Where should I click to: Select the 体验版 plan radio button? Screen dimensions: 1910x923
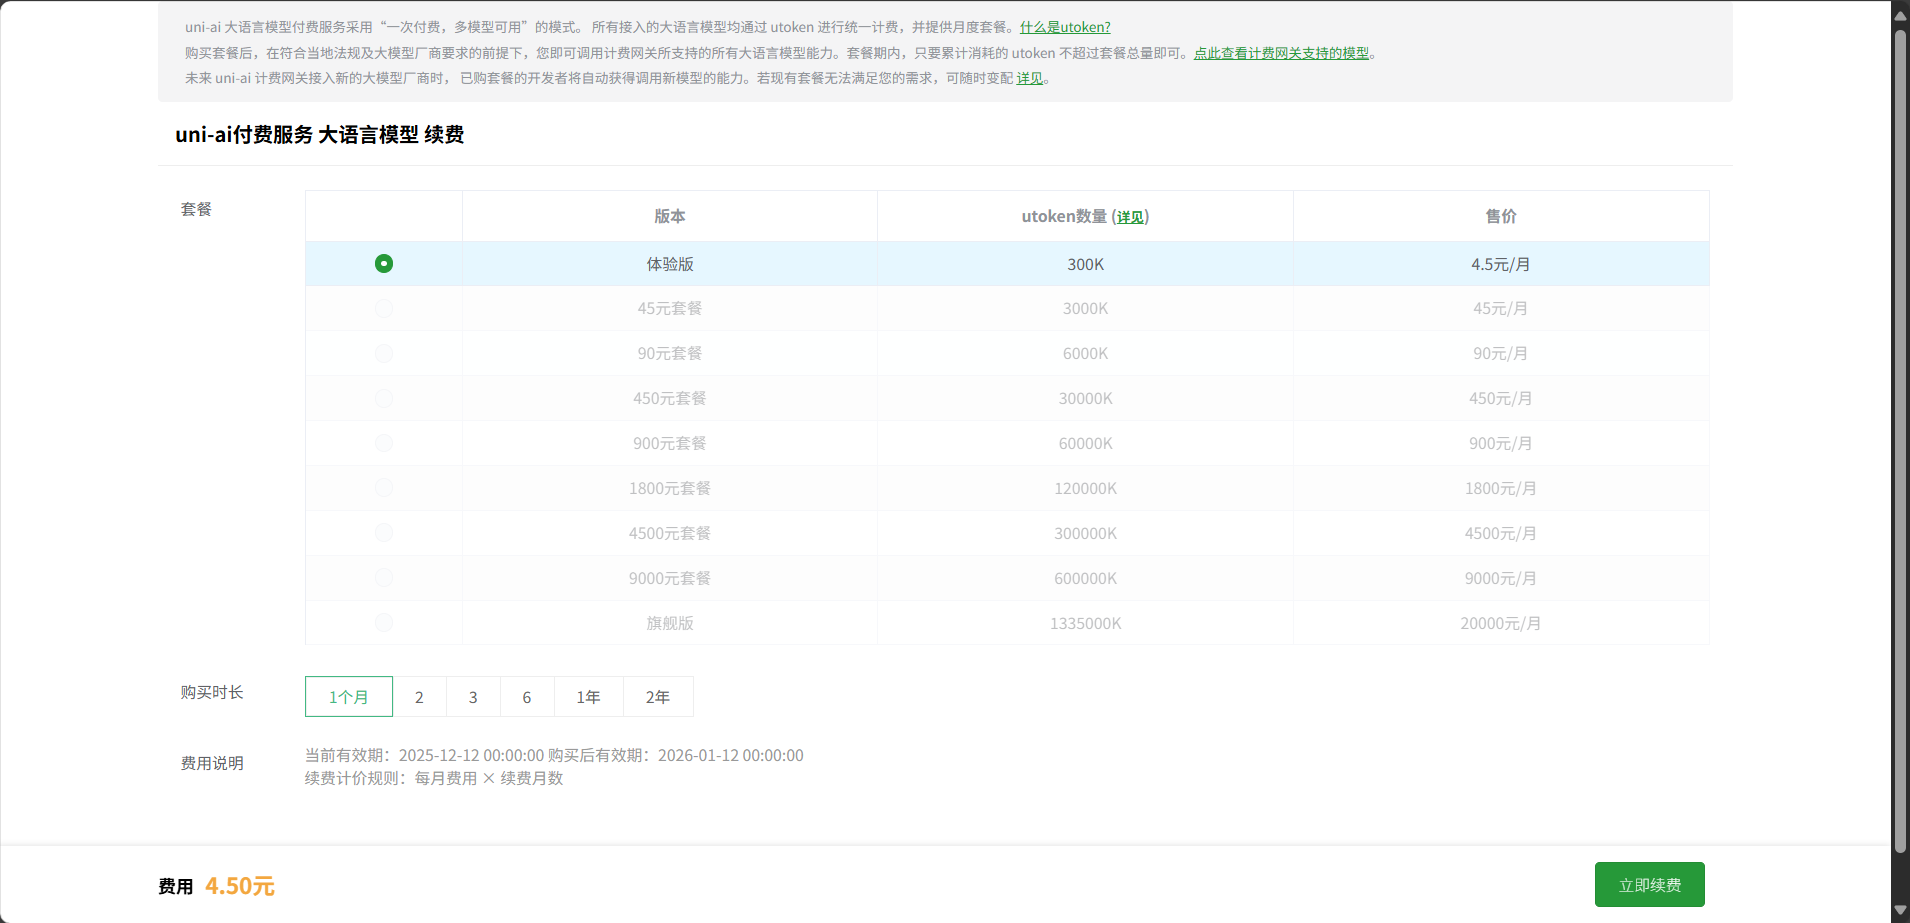[x=384, y=264]
